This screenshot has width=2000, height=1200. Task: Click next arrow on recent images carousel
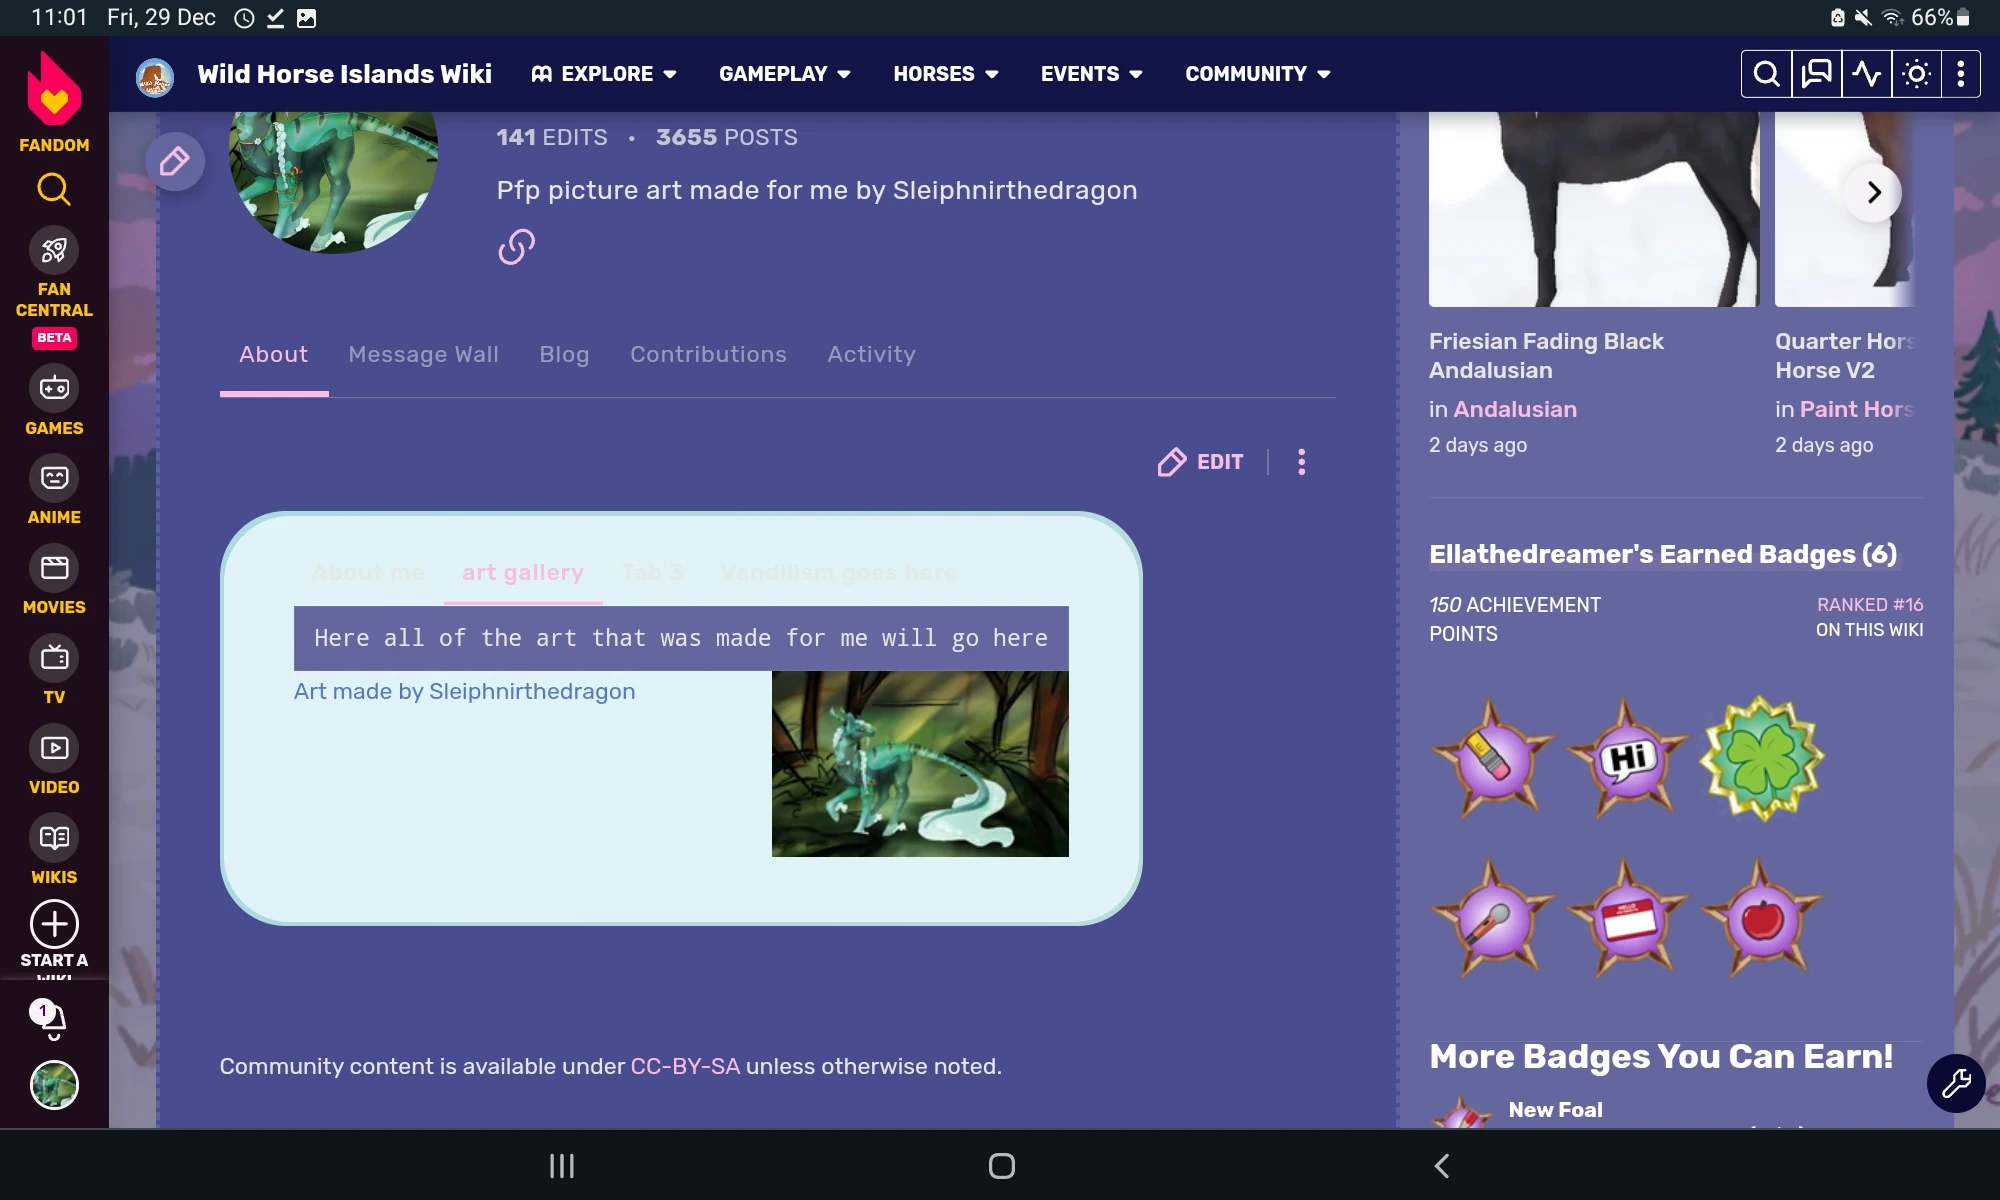(1873, 192)
